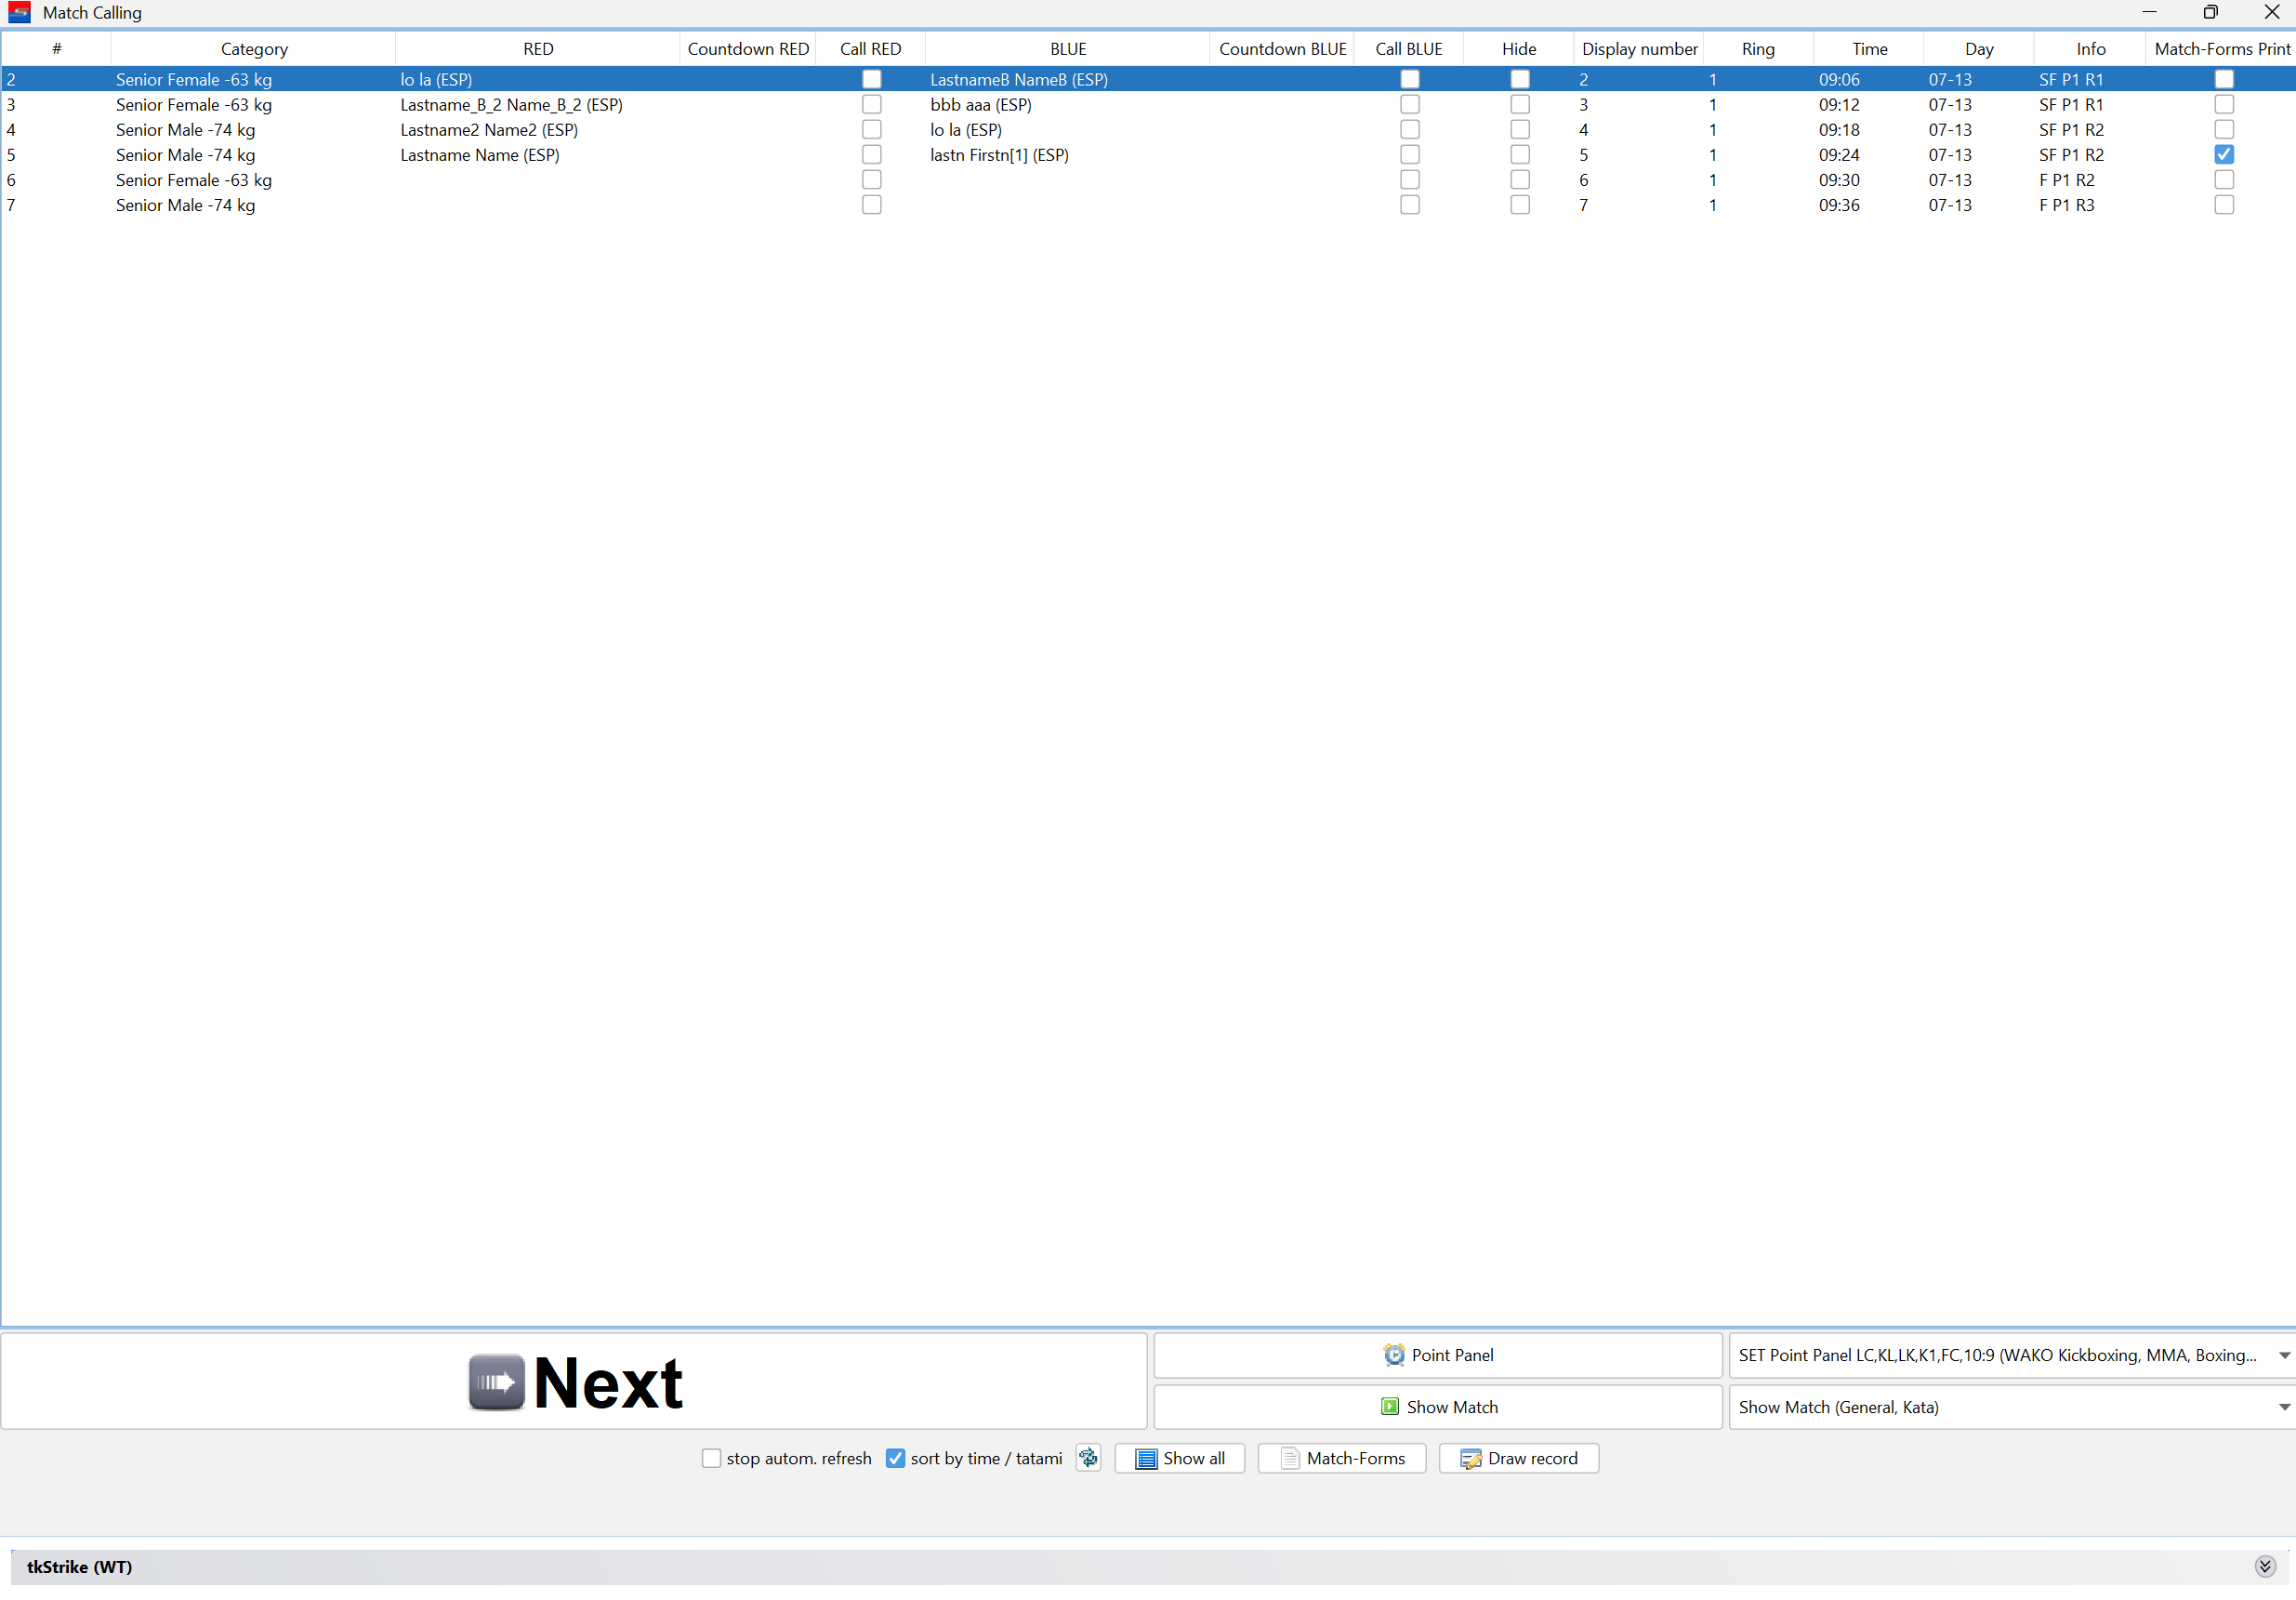The image size is (2296, 1600).
Task: Check Match-Forms Print for match 3
Action: click(2223, 104)
